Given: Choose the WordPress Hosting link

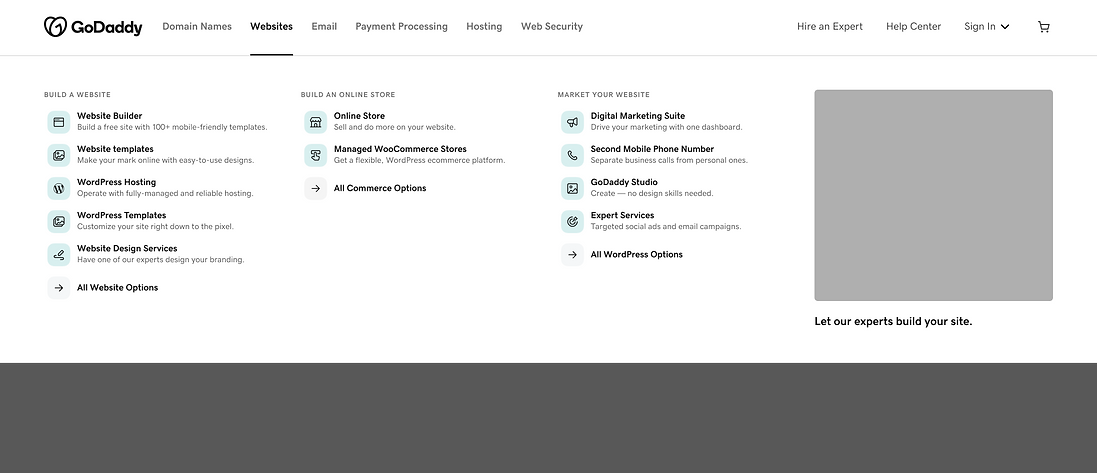Looking at the screenshot, I should [x=116, y=182].
